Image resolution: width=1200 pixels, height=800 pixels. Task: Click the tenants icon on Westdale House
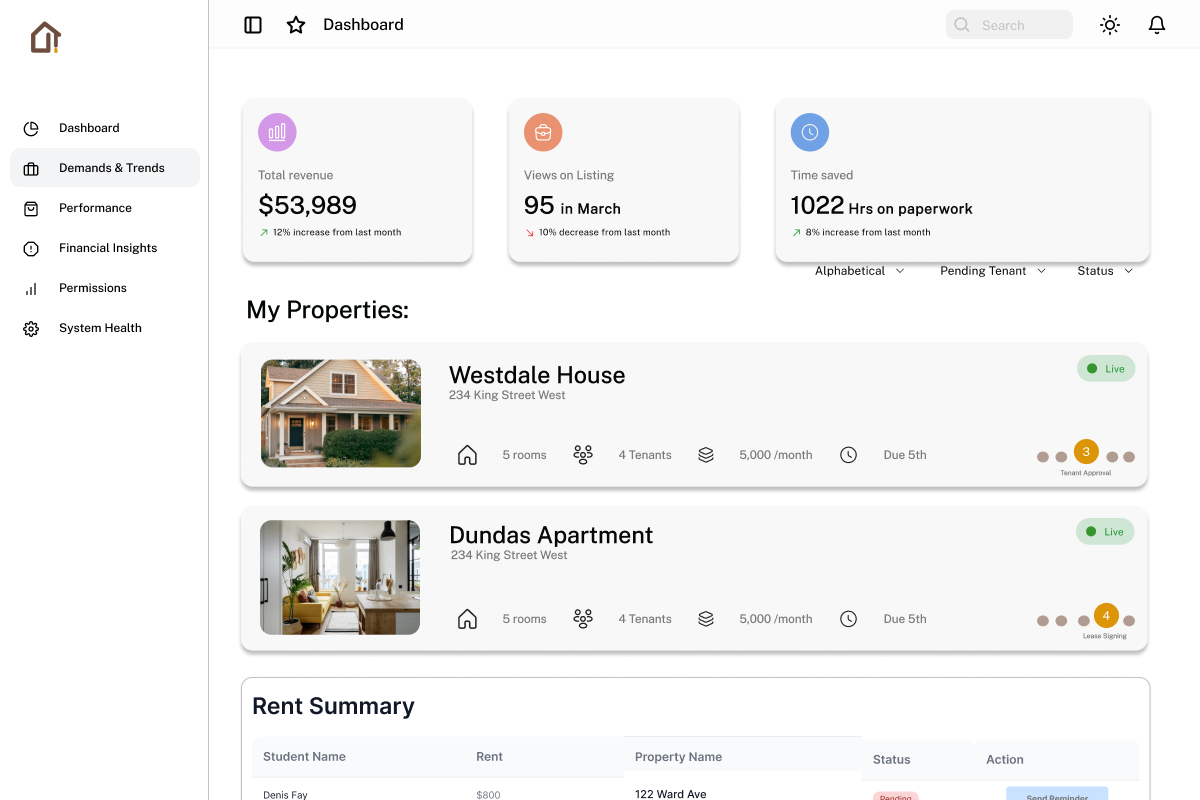(583, 455)
